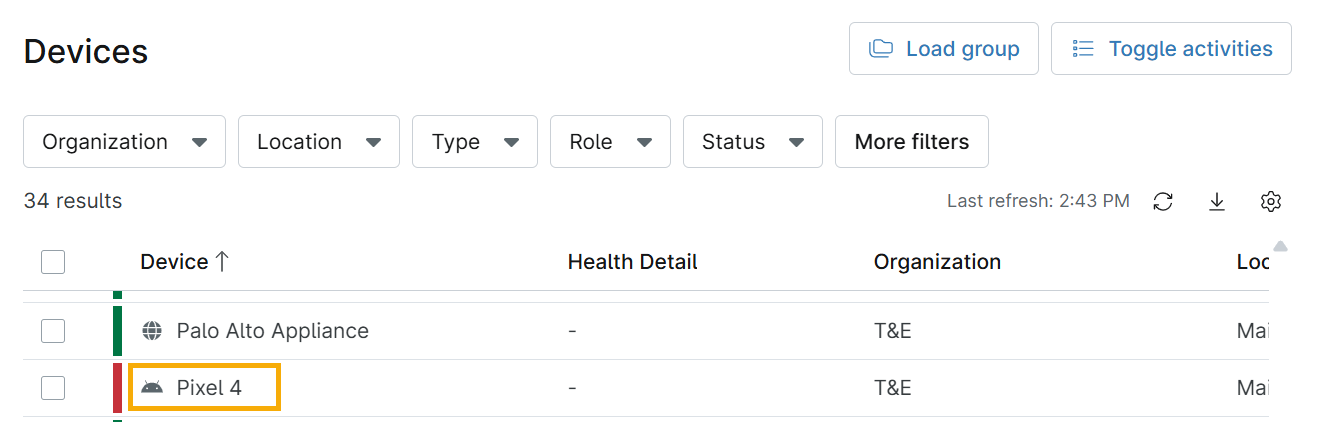Image resolution: width=1321 pixels, height=422 pixels.
Task: Select the Pixel 4 row checkbox
Action: click(53, 388)
